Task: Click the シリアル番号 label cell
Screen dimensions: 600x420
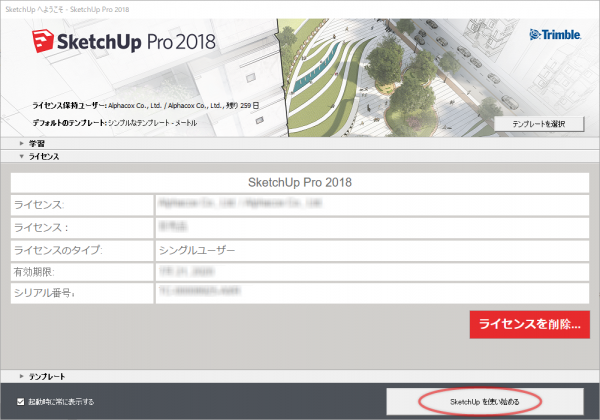Action: tap(82, 293)
